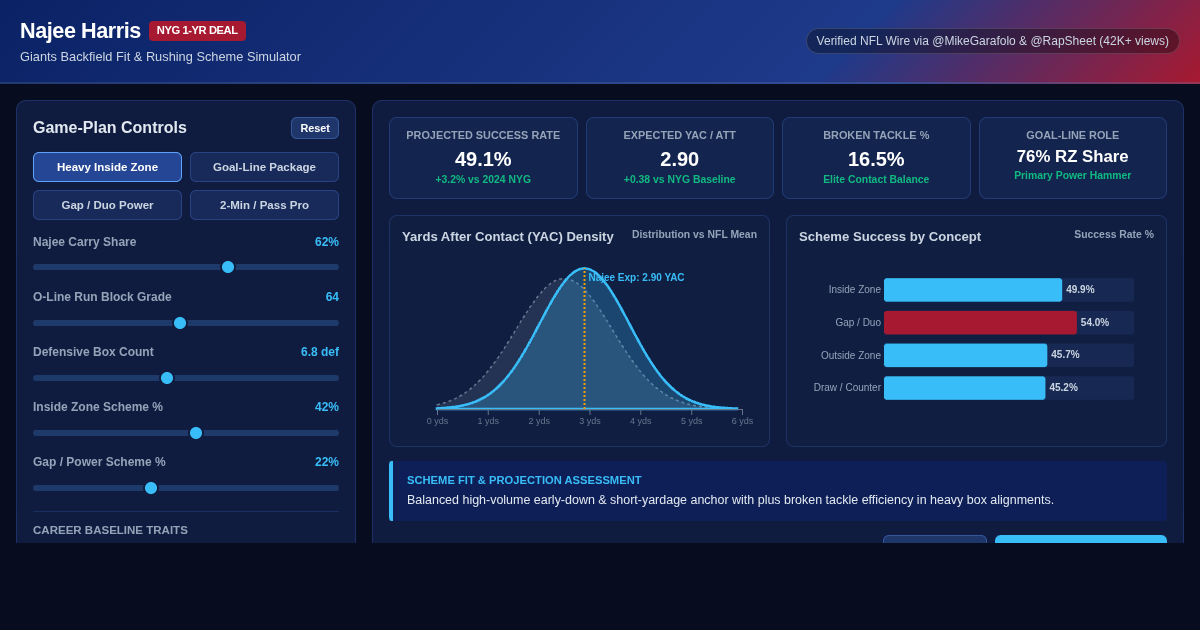Click the Defensive Box Count slider handle

click(x=167, y=378)
